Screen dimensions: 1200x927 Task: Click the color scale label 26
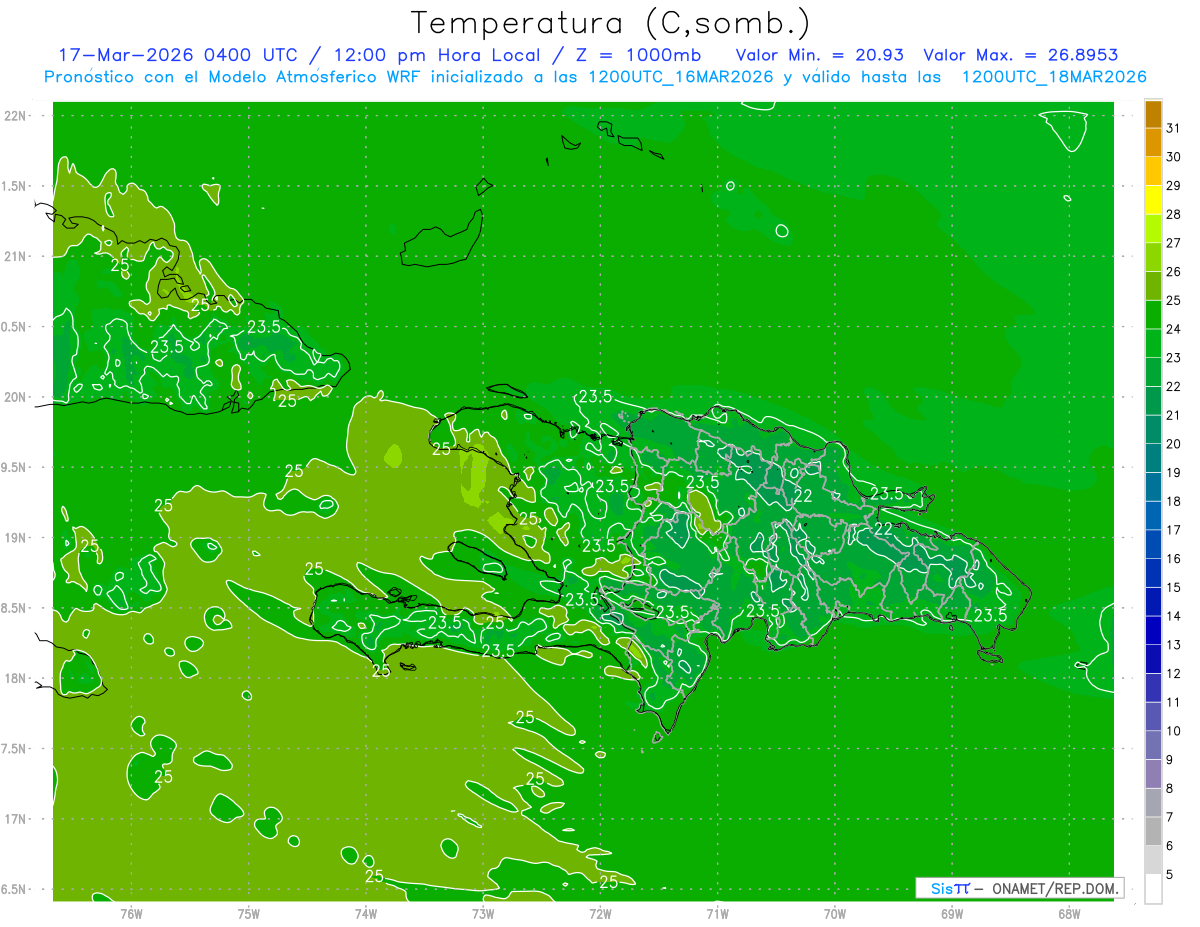1174,271
